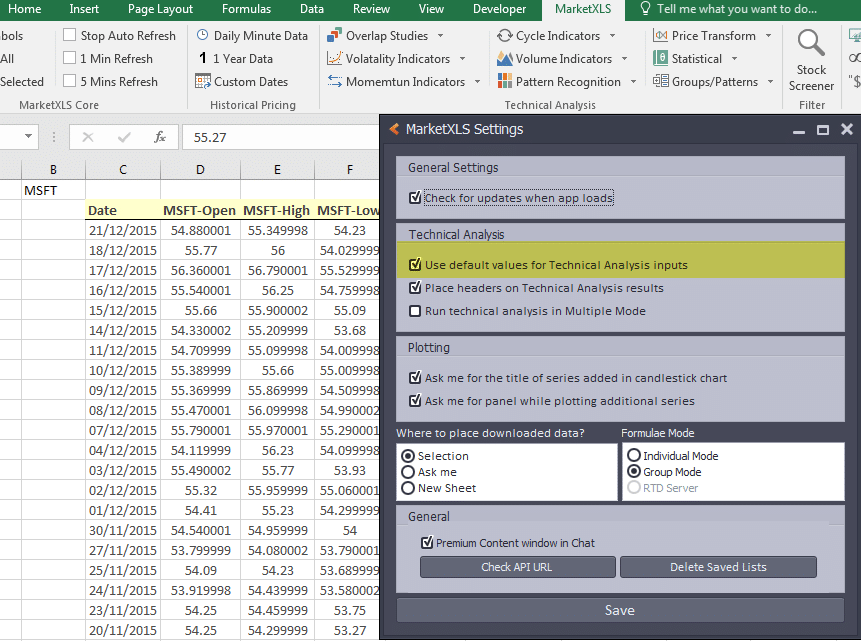Click the Cycle Indicators icon
The image size is (861, 641).
pyautogui.click(x=505, y=36)
